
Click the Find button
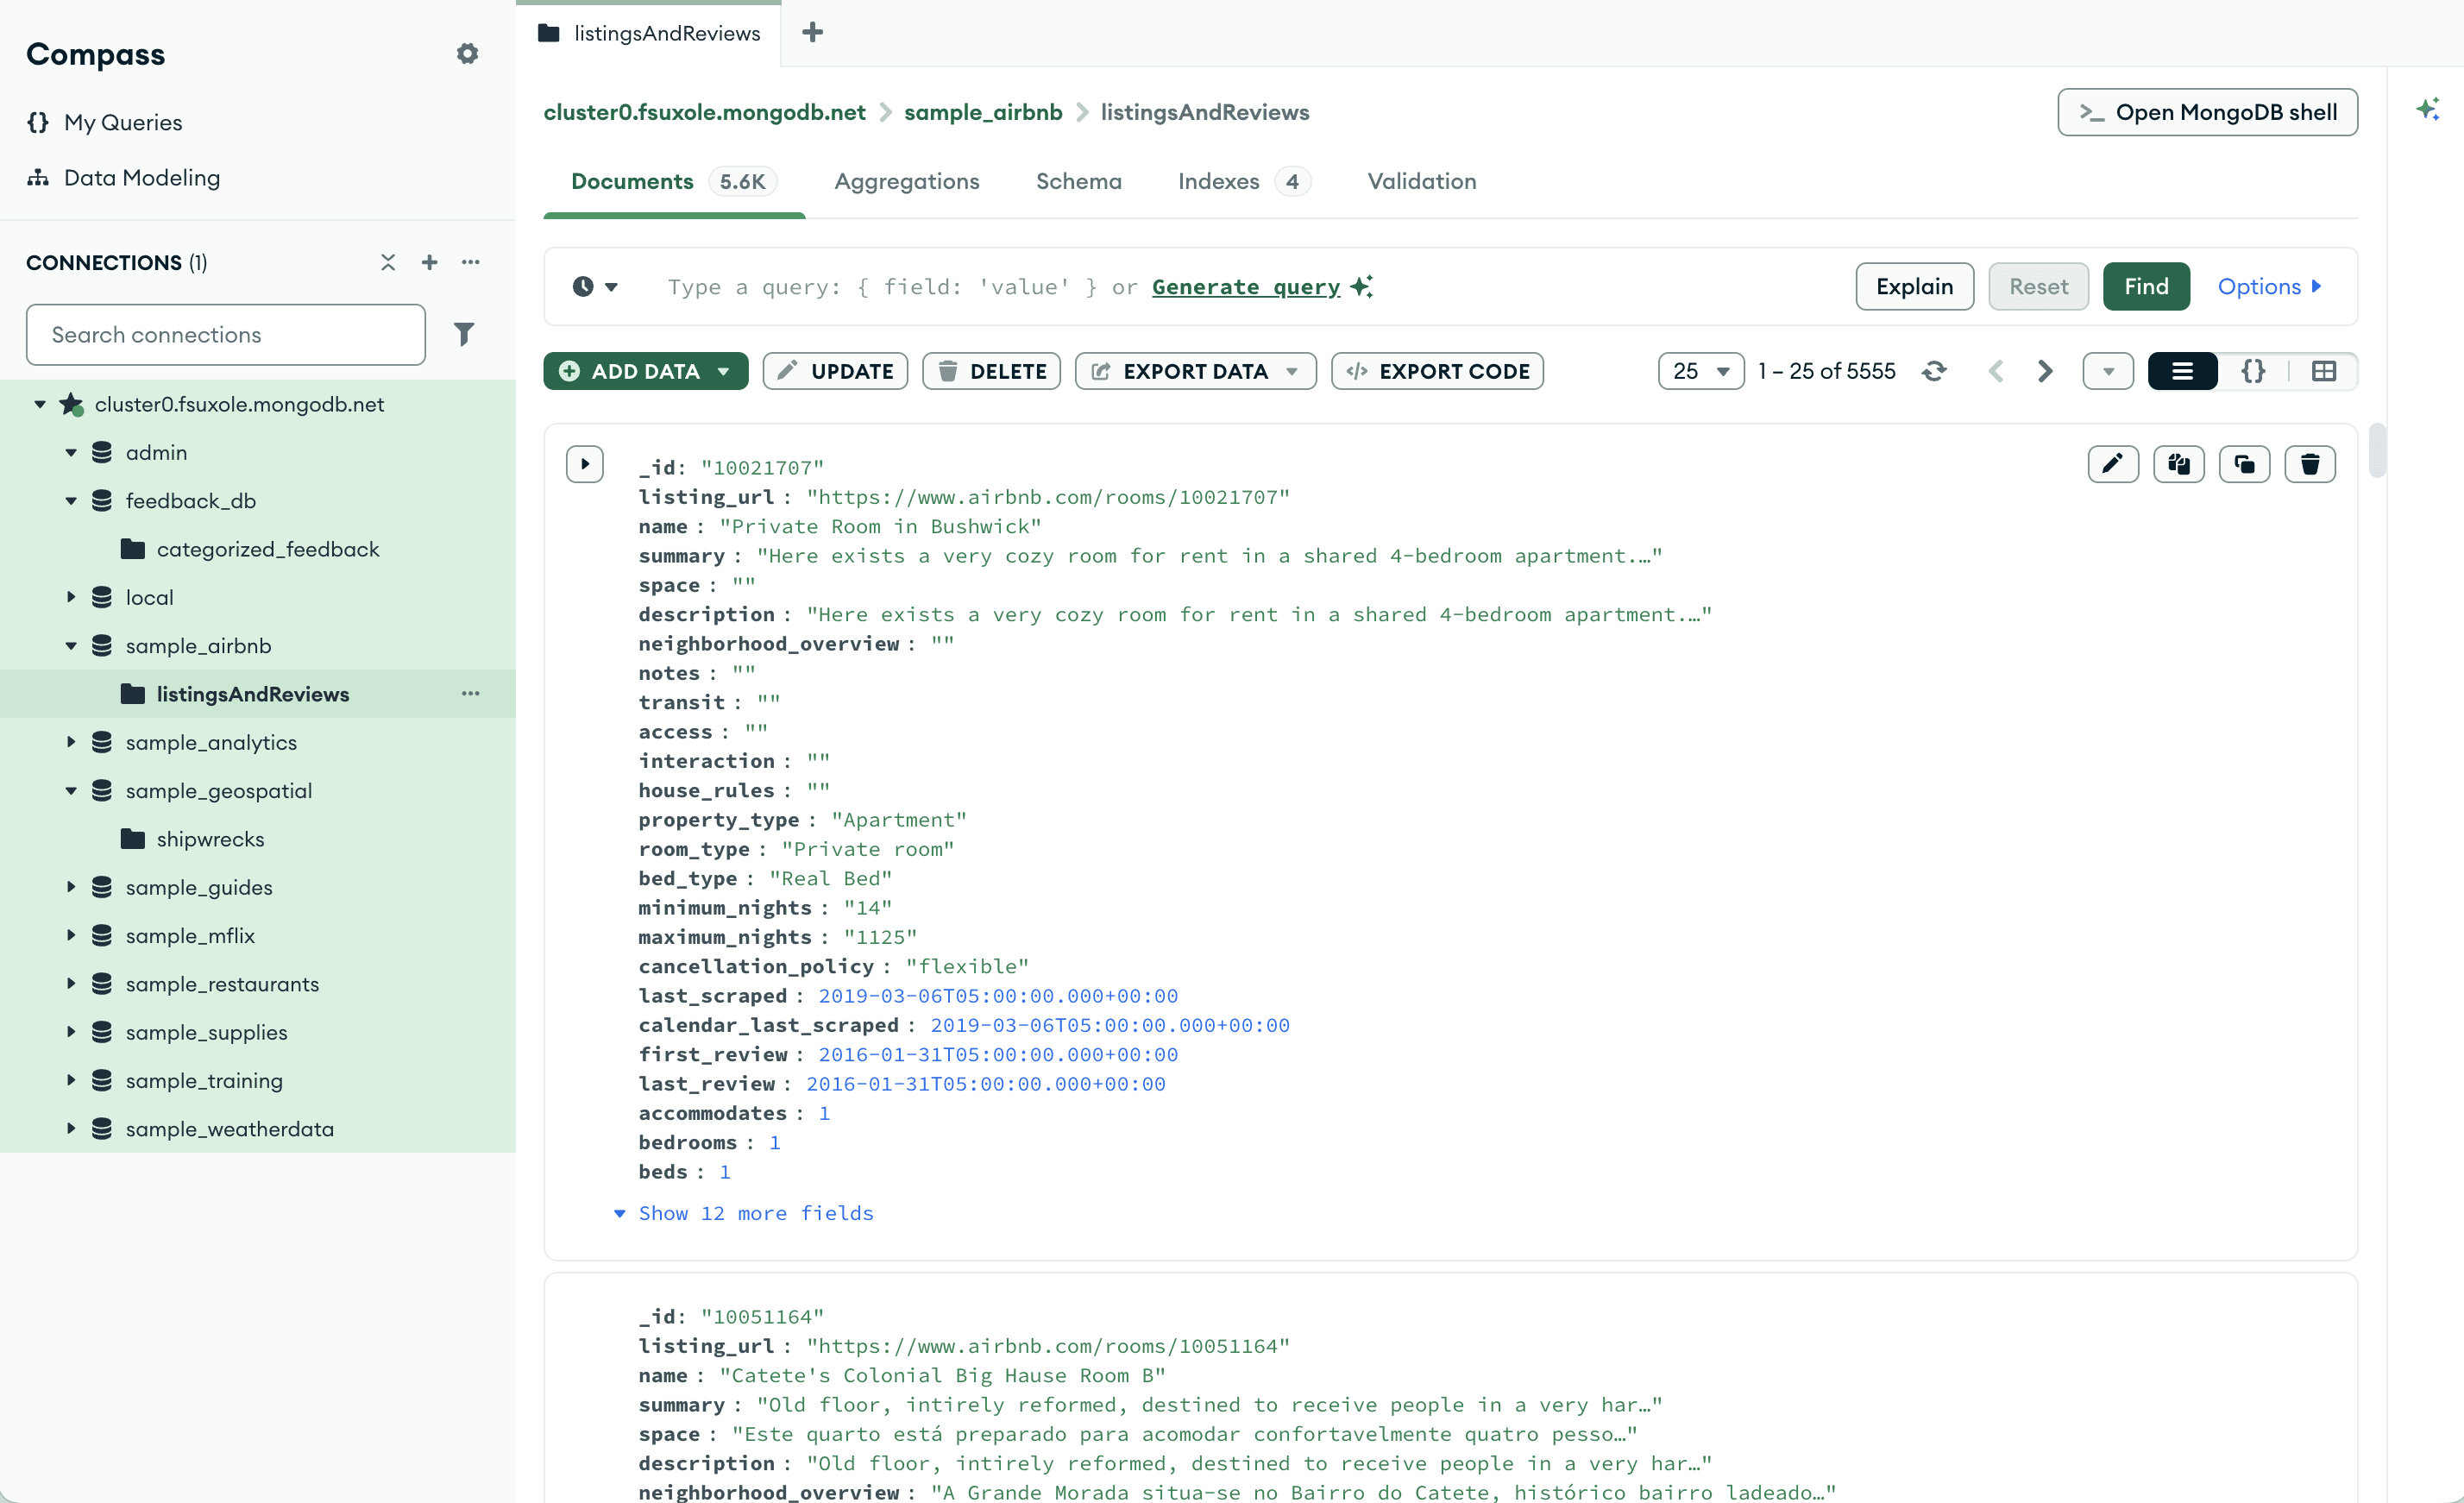pos(2145,287)
